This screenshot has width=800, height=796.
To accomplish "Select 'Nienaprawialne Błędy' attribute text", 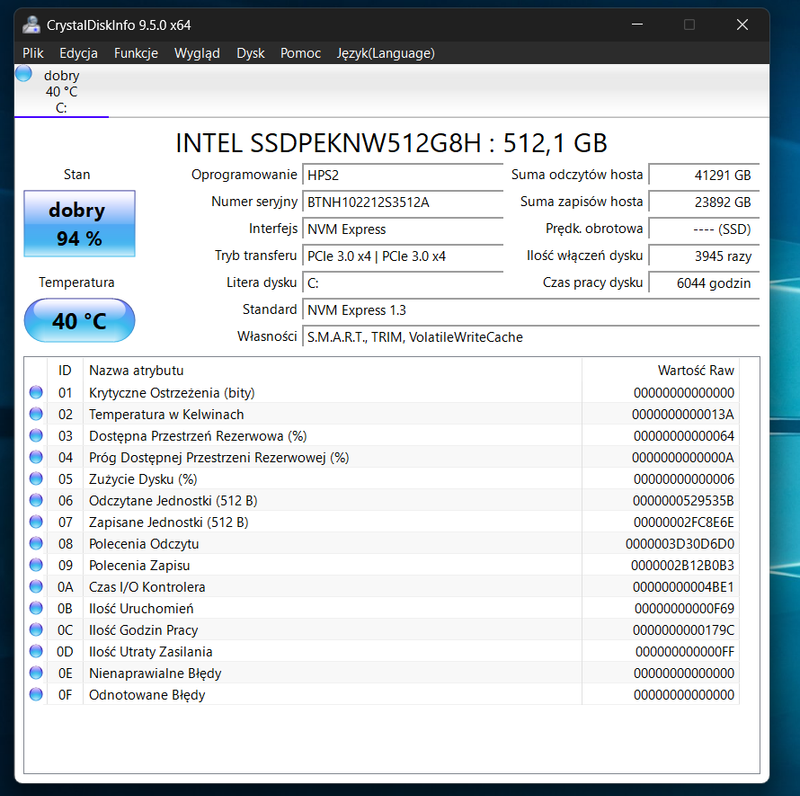I will click(155, 674).
